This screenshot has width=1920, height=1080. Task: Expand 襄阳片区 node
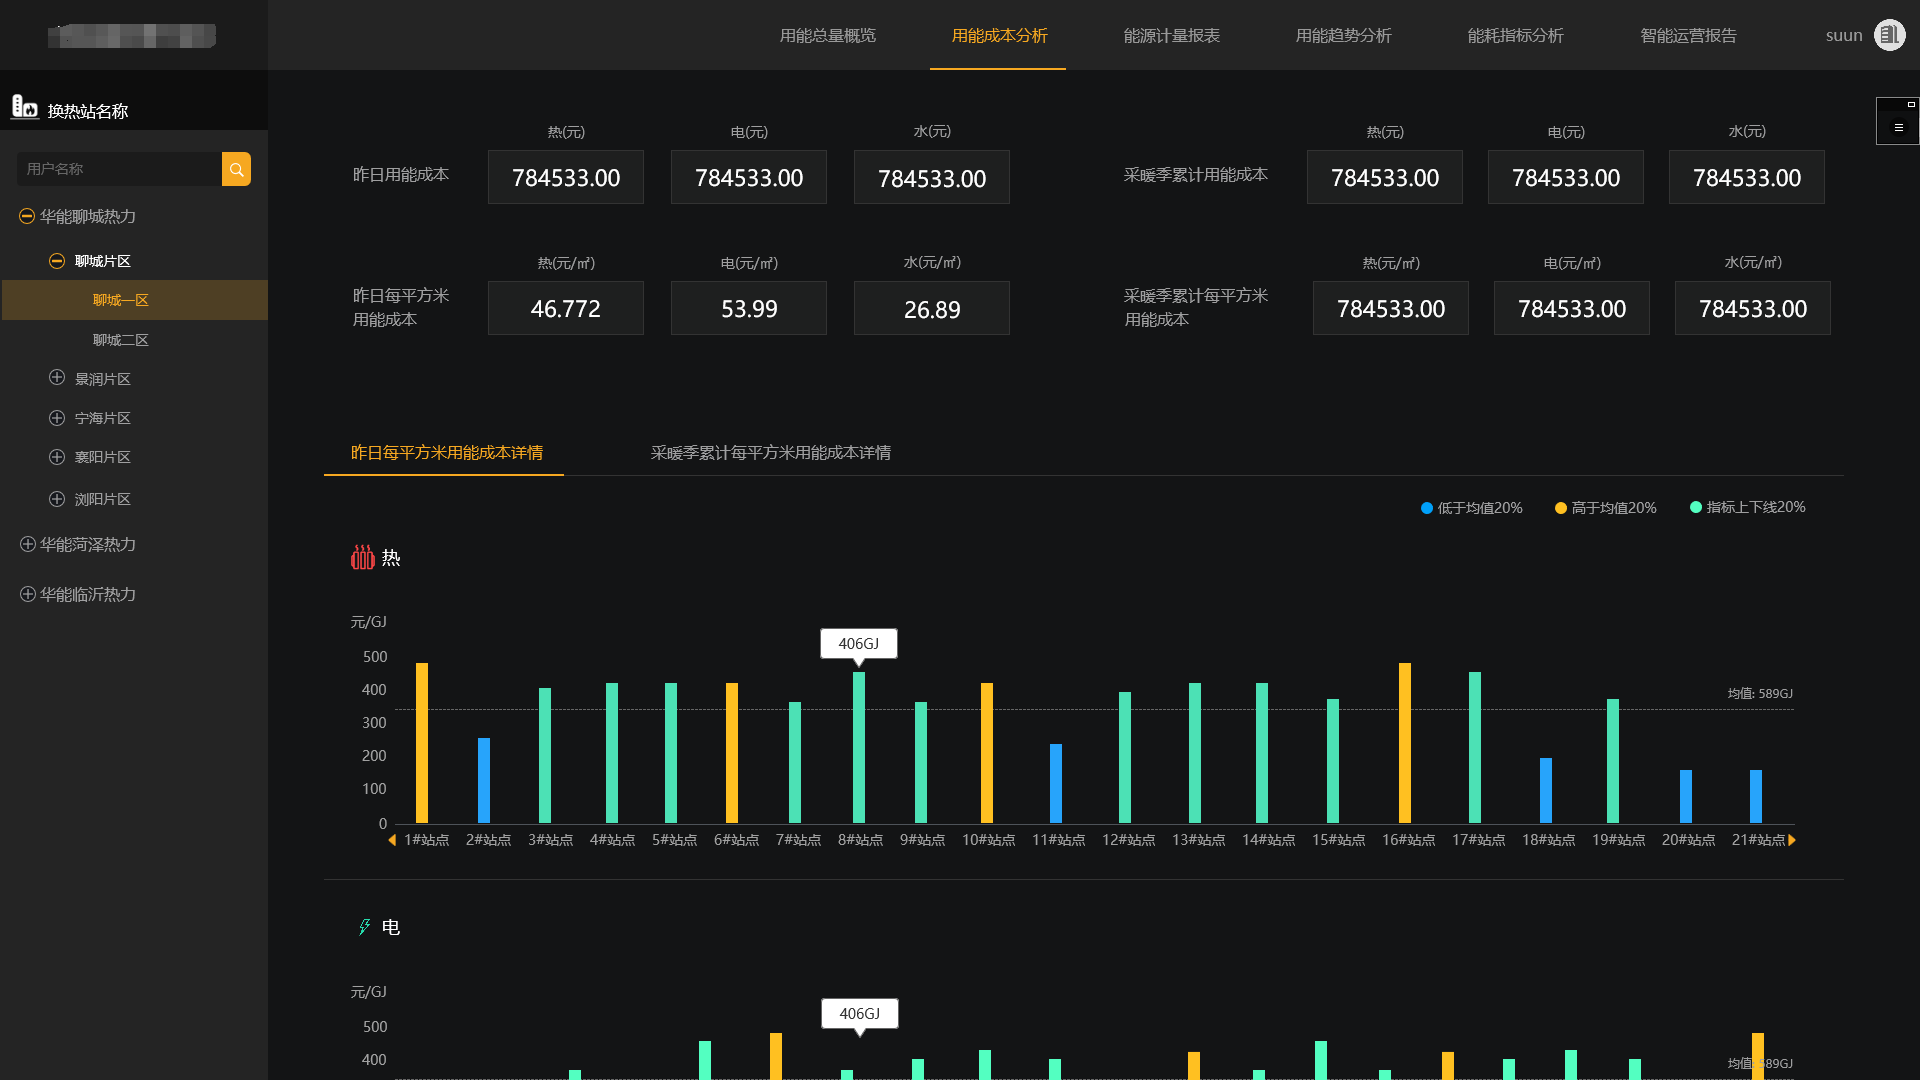pyautogui.click(x=57, y=457)
